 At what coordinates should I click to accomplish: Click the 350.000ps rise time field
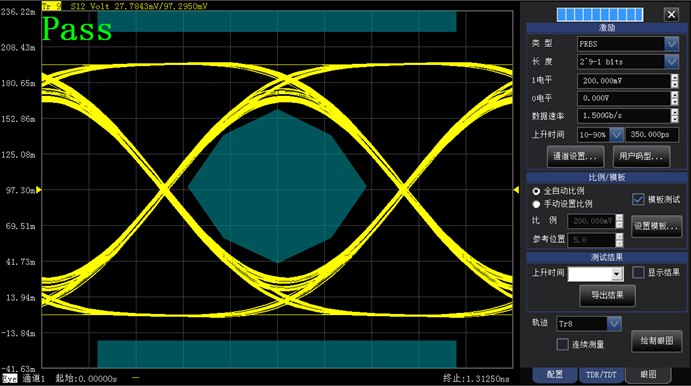tap(652, 134)
